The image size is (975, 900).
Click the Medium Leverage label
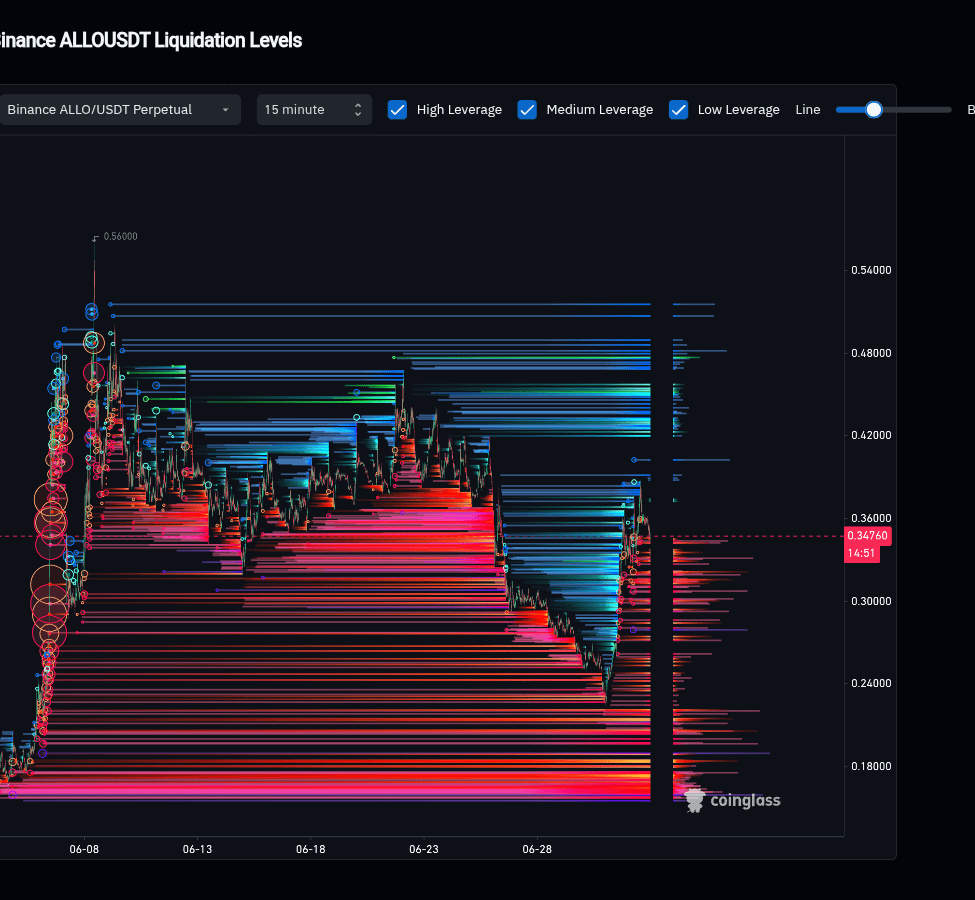[x=599, y=109]
